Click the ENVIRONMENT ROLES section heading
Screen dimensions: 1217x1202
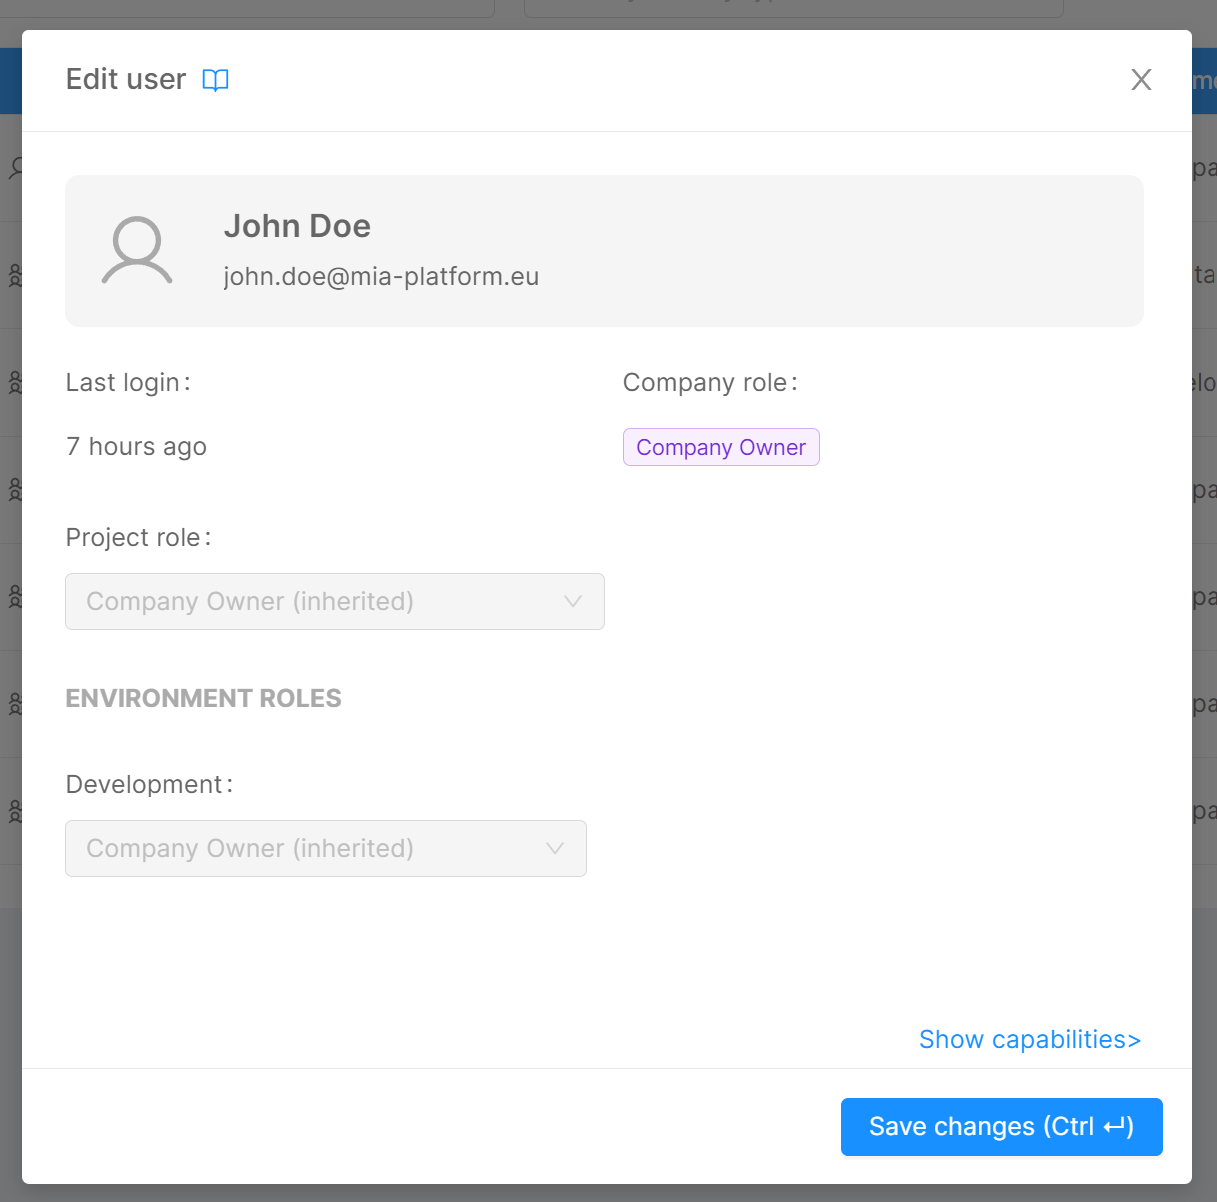(203, 698)
